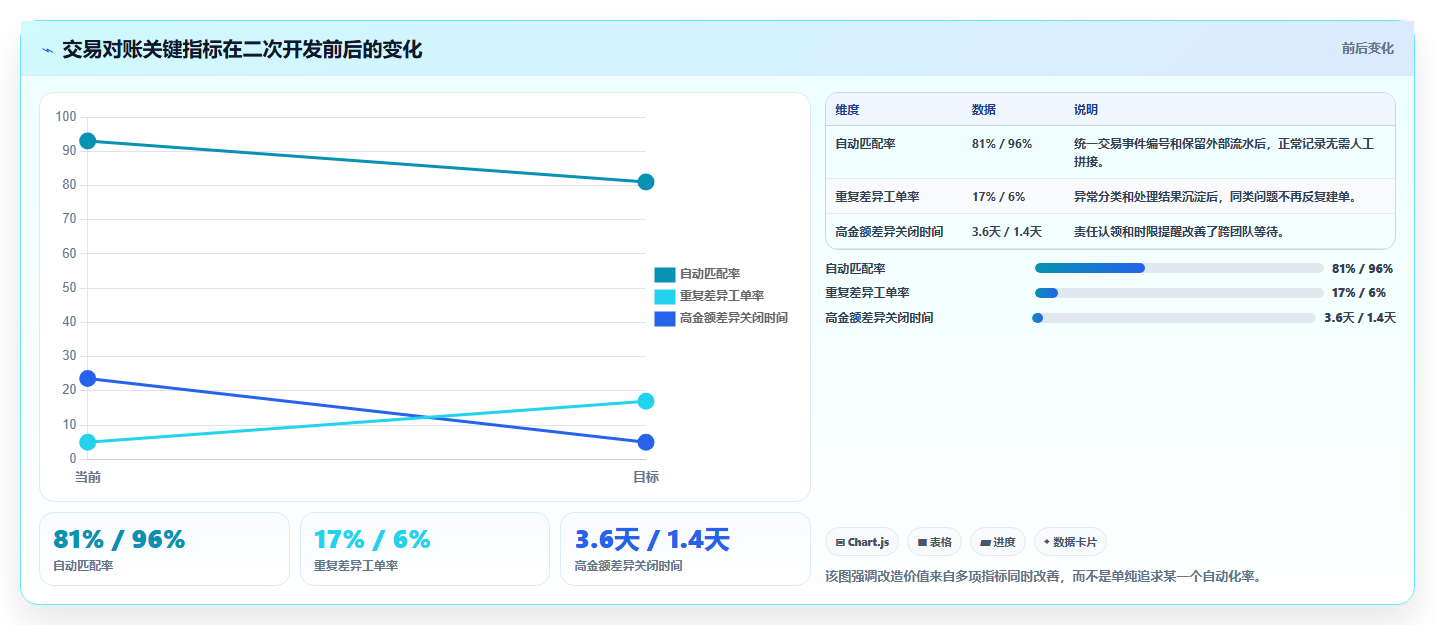Click the 重复差异工单率 data point at 目标
This screenshot has height=625, width=1435.
646,401
